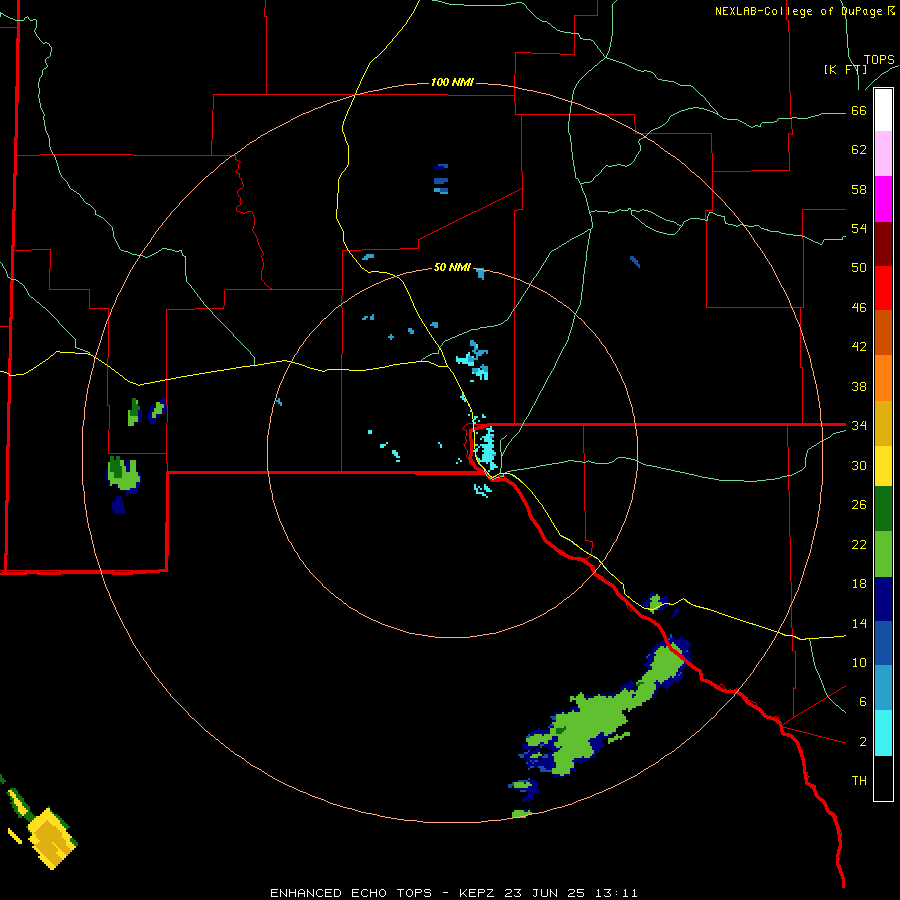This screenshot has height=900, width=900.
Task: Click the 'ENHANCED ECHO TOPS - KEPZ' caption
Action: [383, 893]
